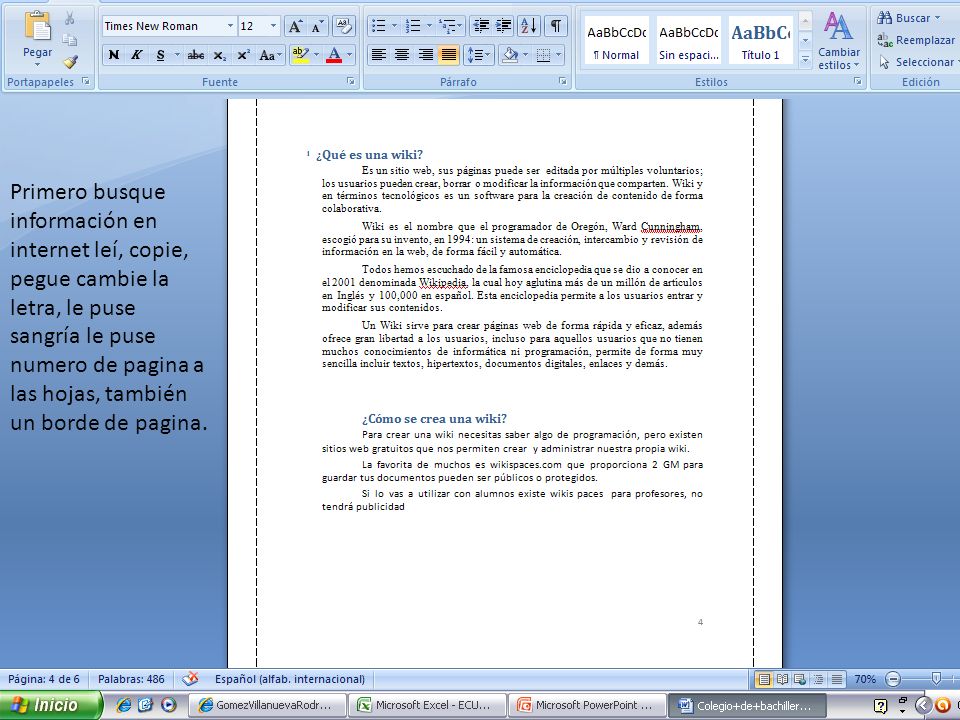Apply the Título 1 style
The height and width of the screenshot is (720, 960).
pos(760,40)
